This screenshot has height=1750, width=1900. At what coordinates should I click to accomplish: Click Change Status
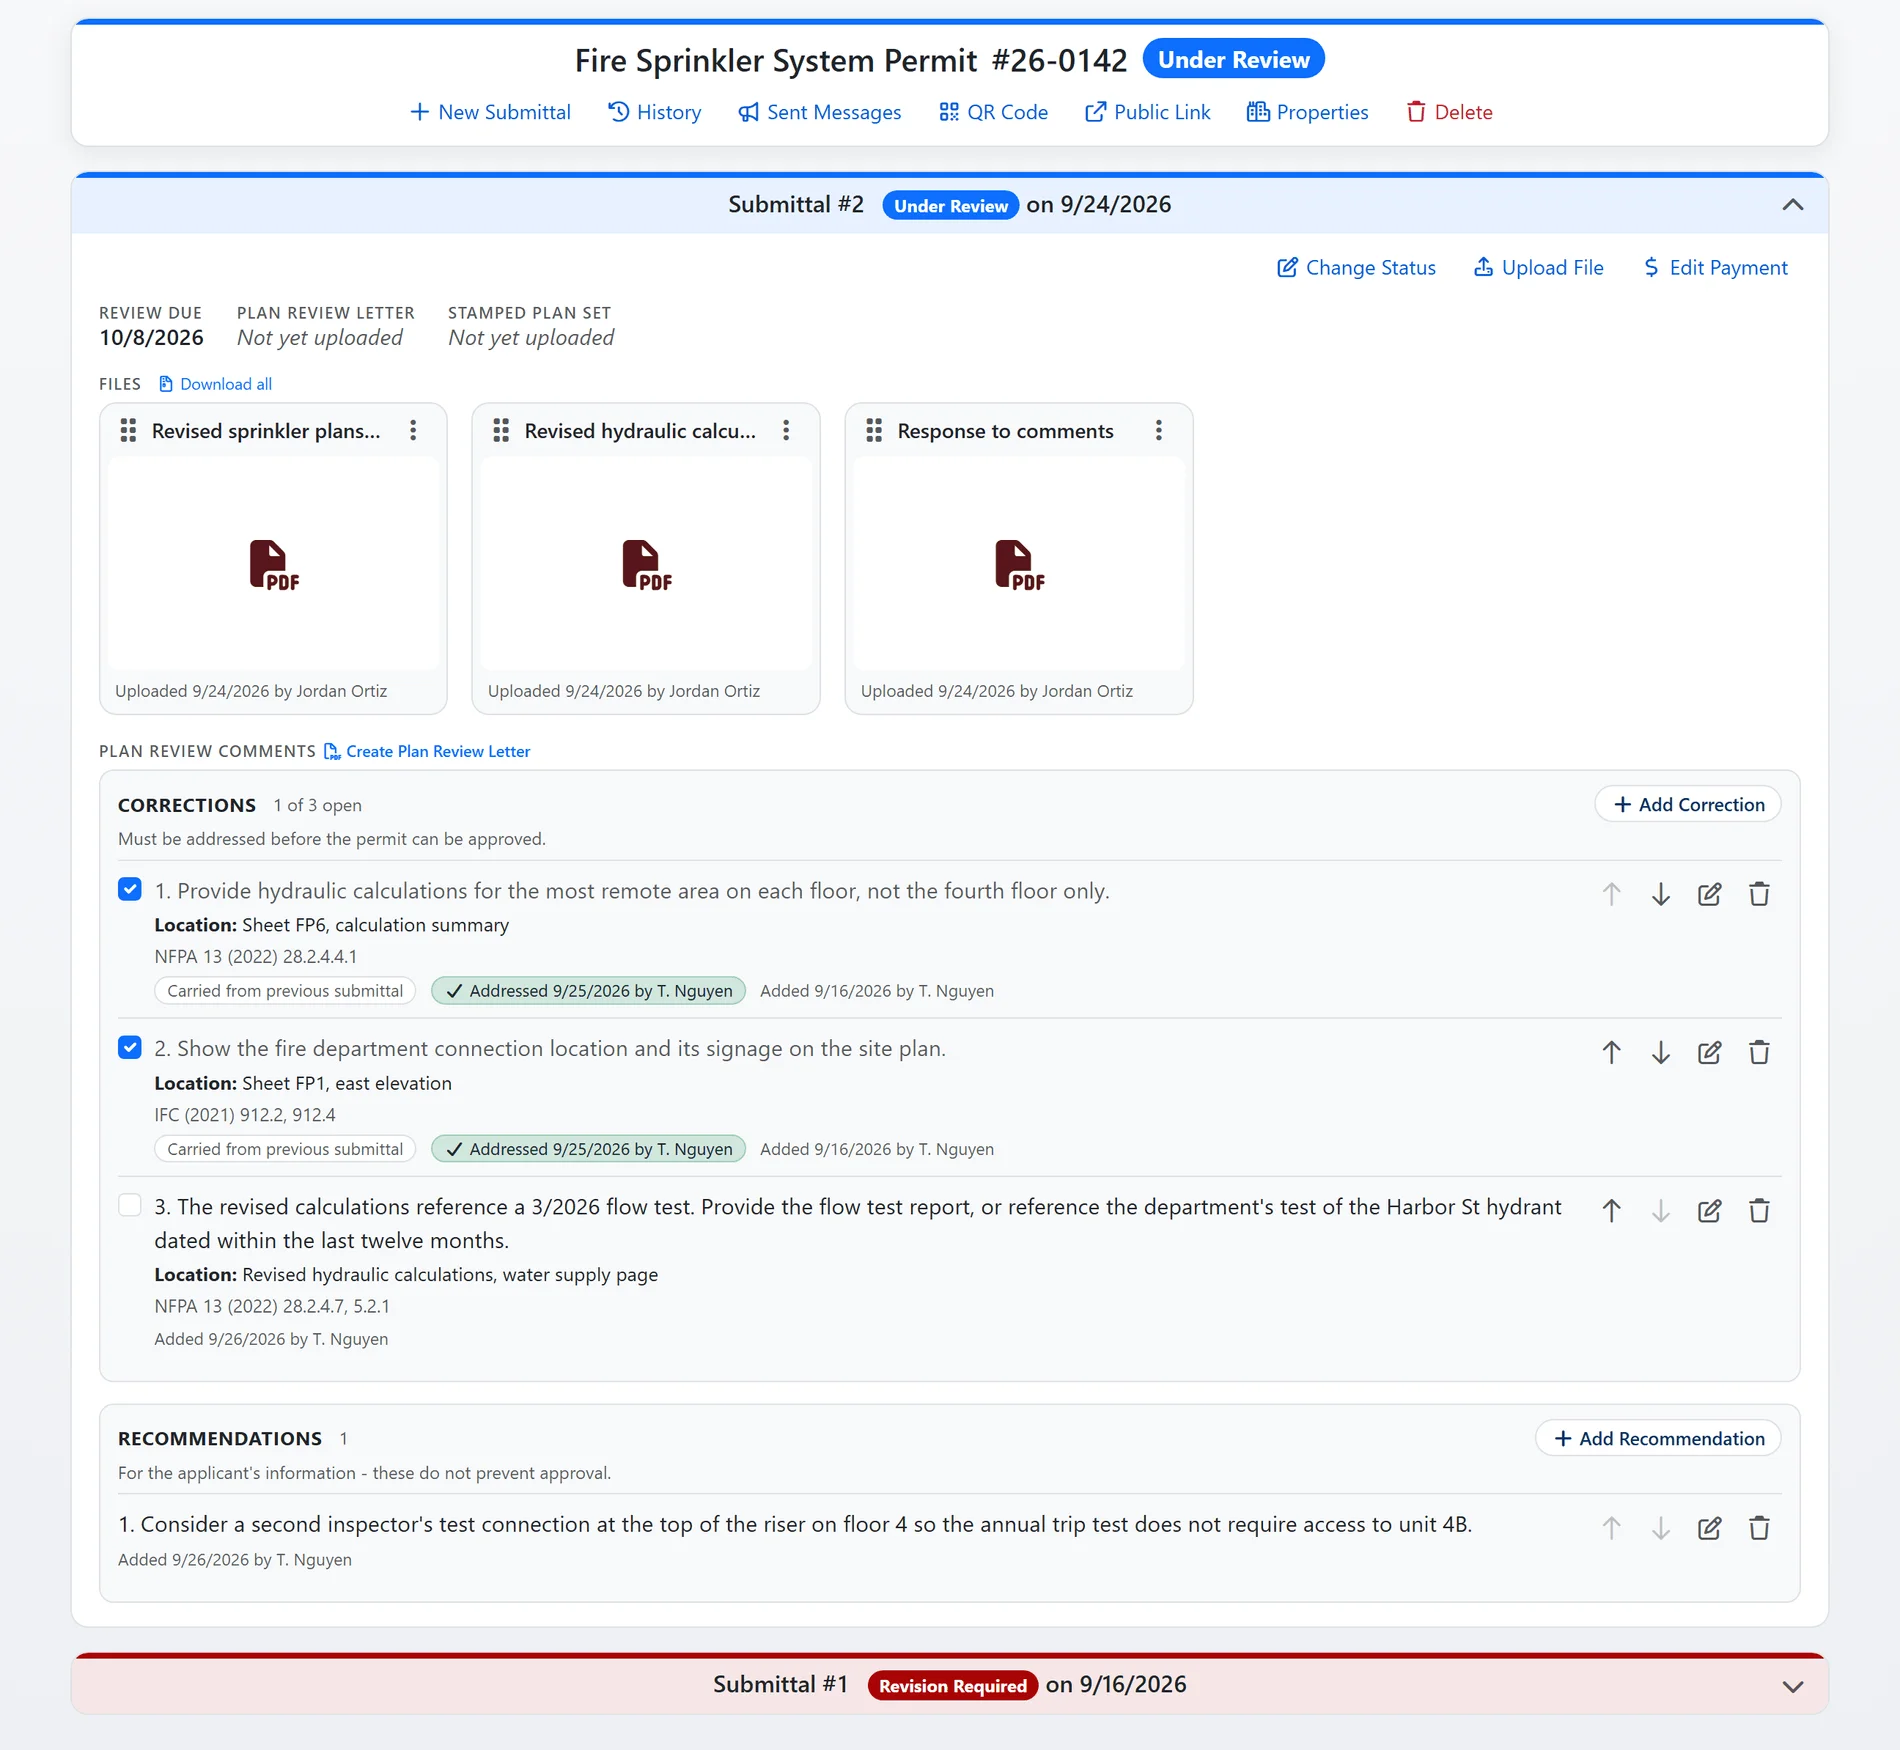pos(1356,268)
